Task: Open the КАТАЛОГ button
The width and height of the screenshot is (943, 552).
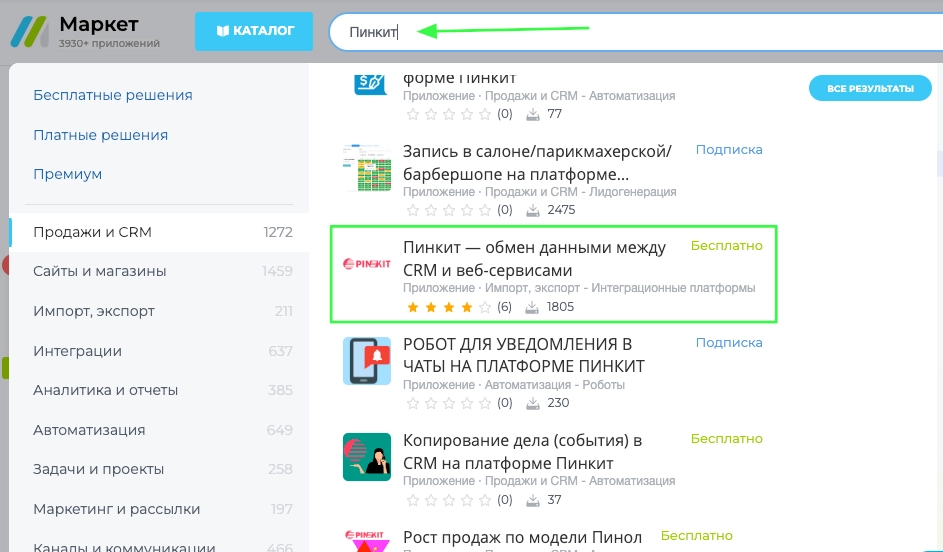Action: coord(254,31)
